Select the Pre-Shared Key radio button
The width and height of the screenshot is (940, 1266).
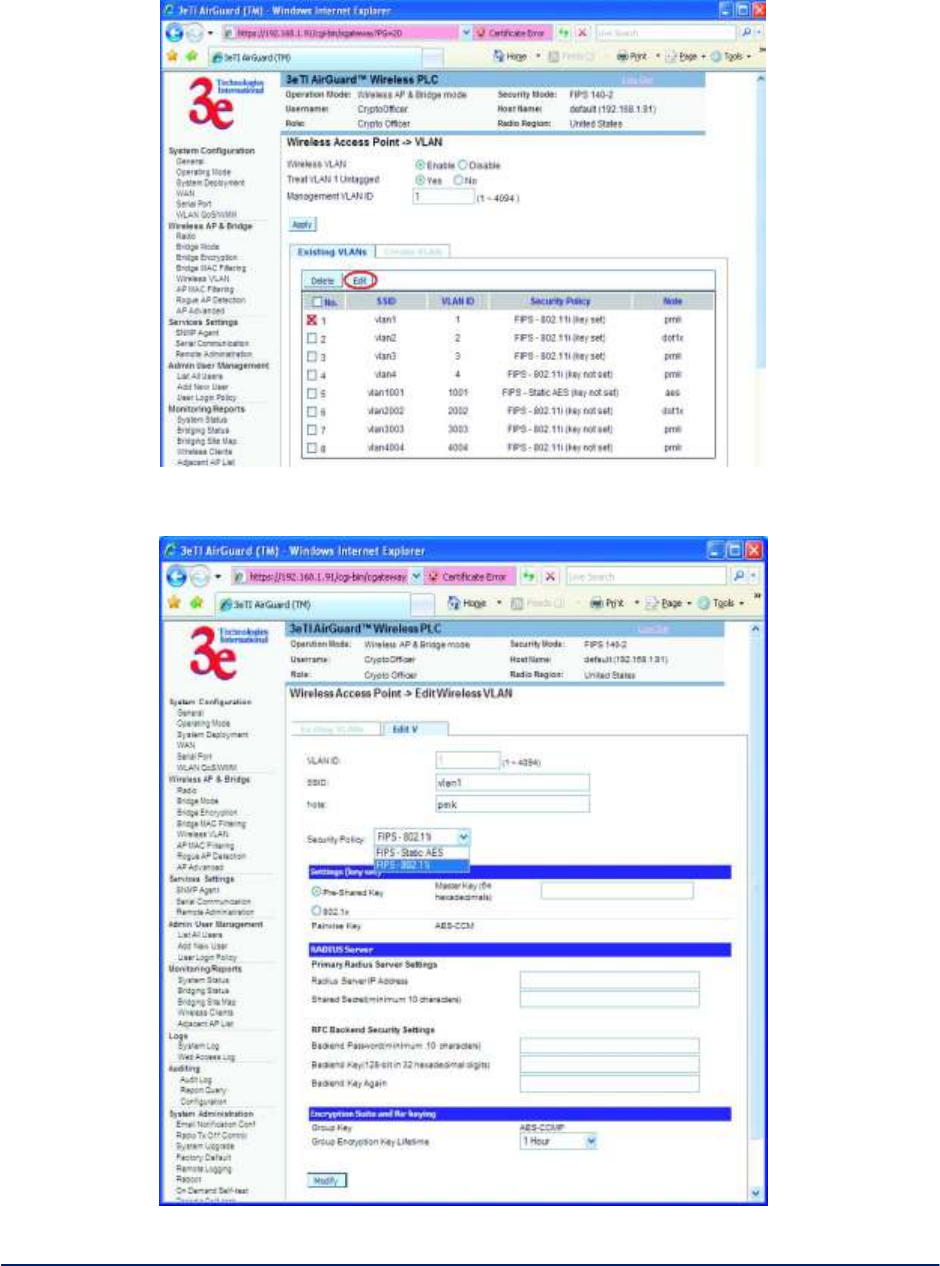316,890
